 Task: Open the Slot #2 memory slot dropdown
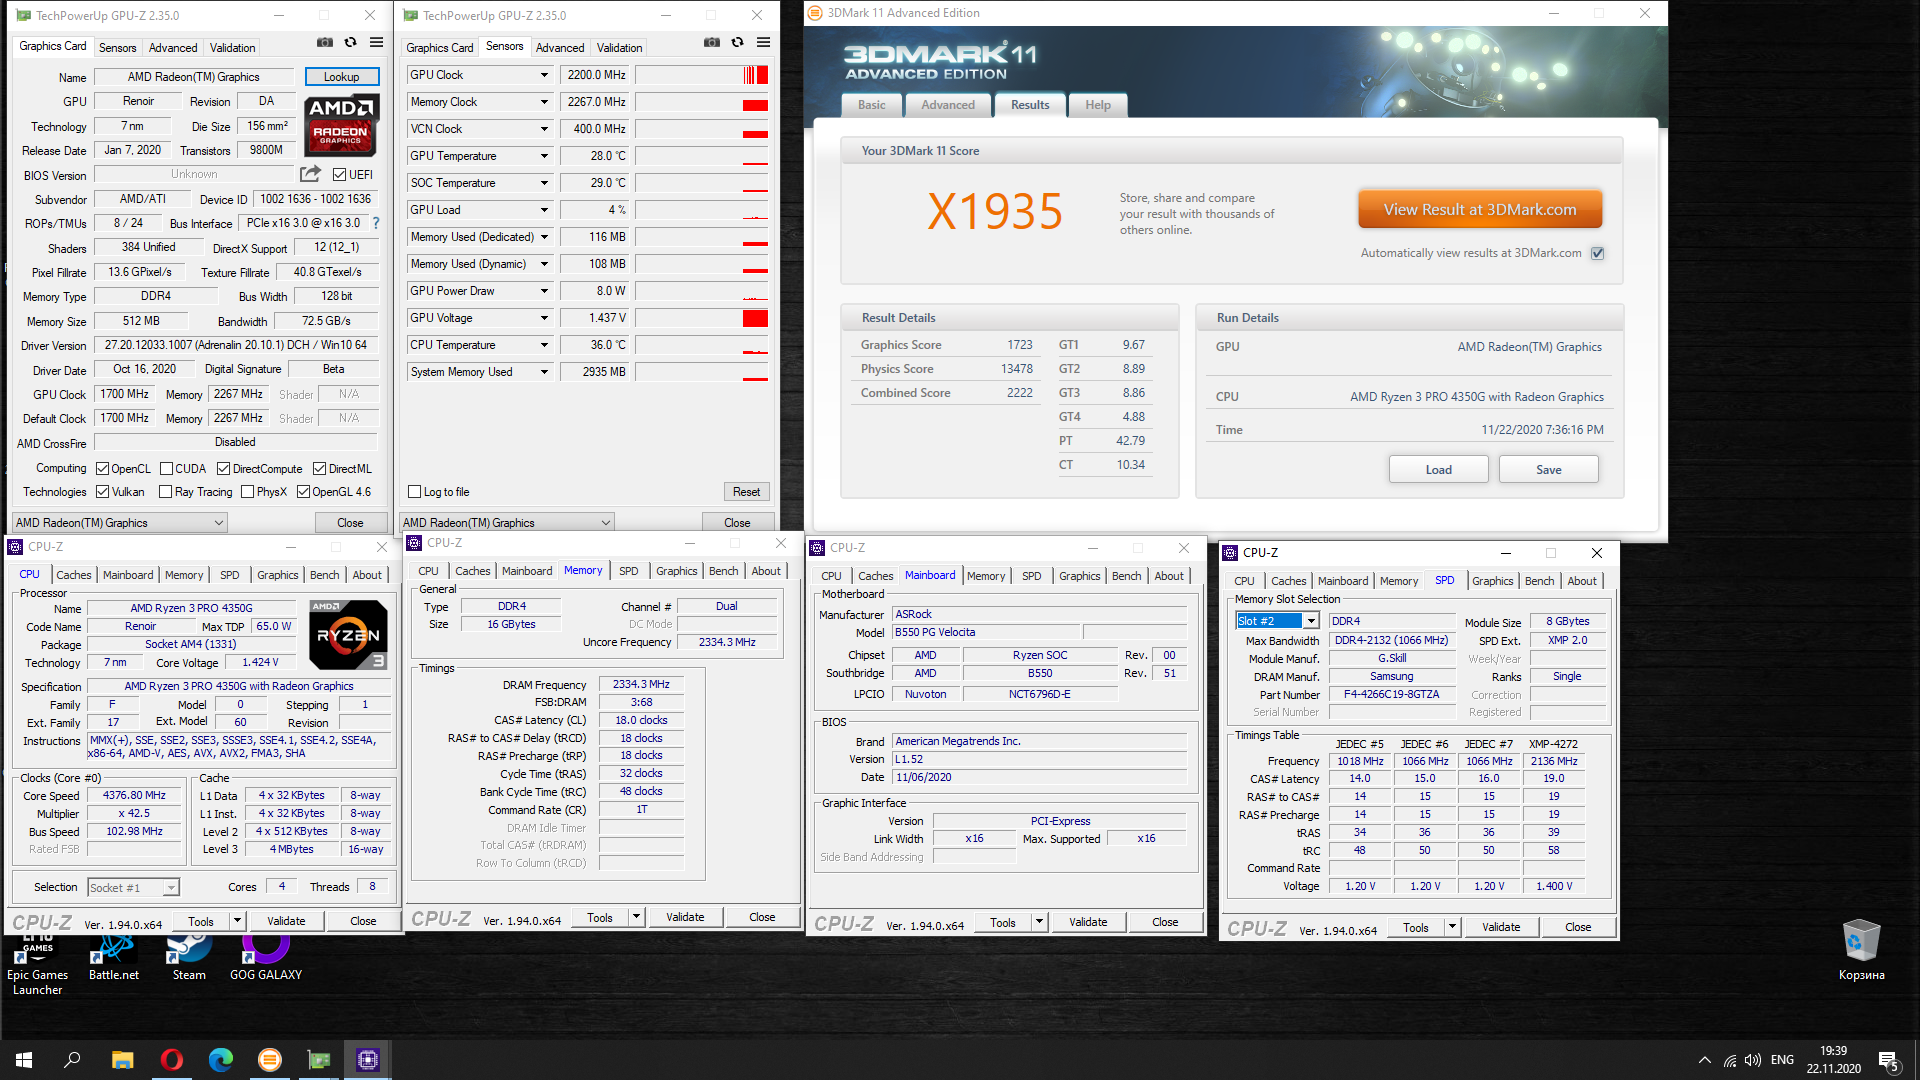(1278, 621)
